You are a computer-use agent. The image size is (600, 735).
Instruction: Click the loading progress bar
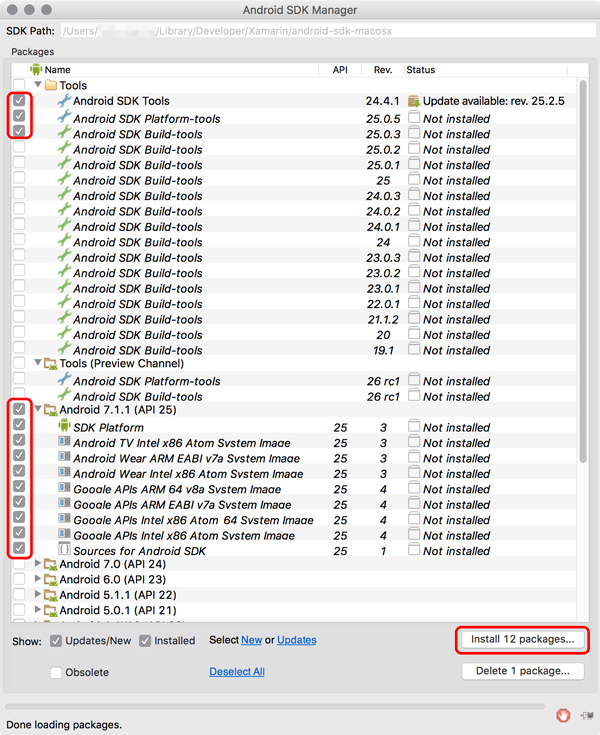pos(275,706)
